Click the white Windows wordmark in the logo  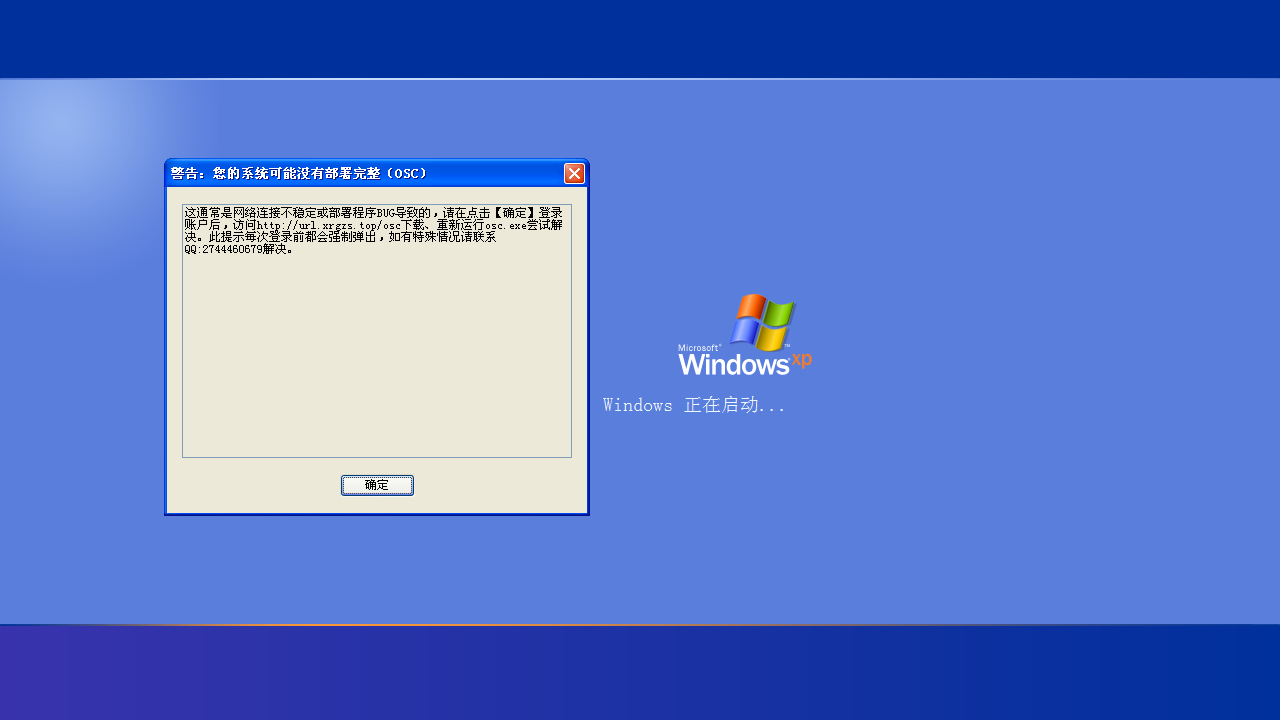pos(733,364)
